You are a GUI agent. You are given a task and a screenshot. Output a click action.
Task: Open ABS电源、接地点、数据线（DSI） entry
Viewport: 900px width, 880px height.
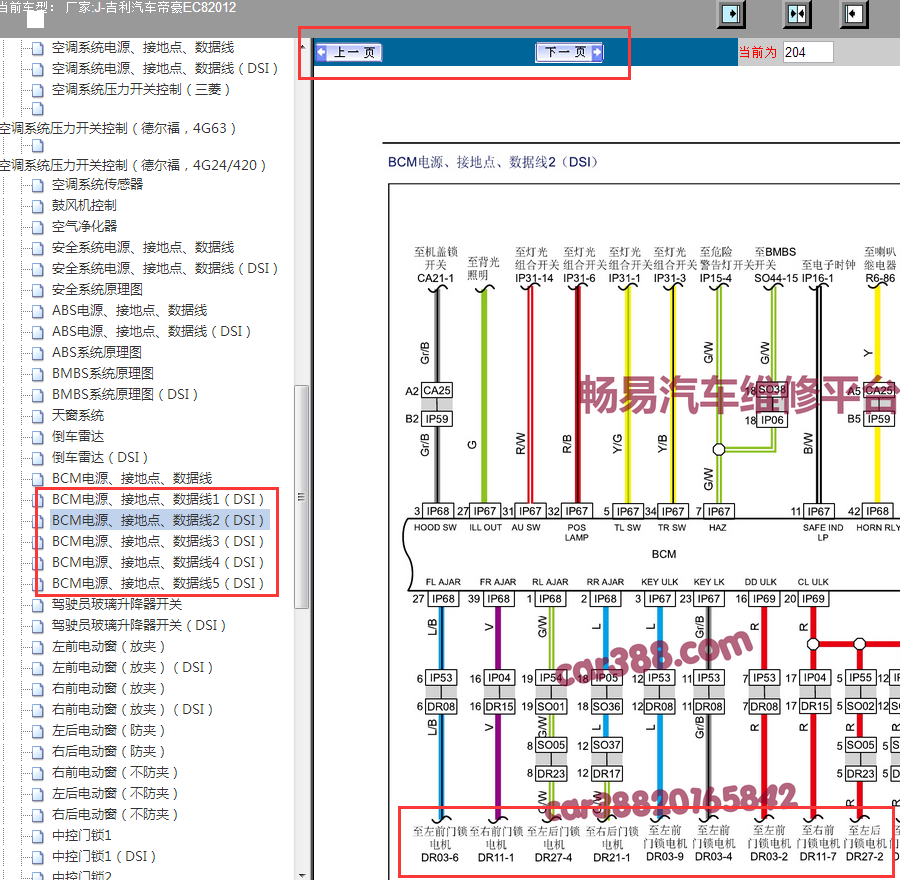(x=152, y=332)
